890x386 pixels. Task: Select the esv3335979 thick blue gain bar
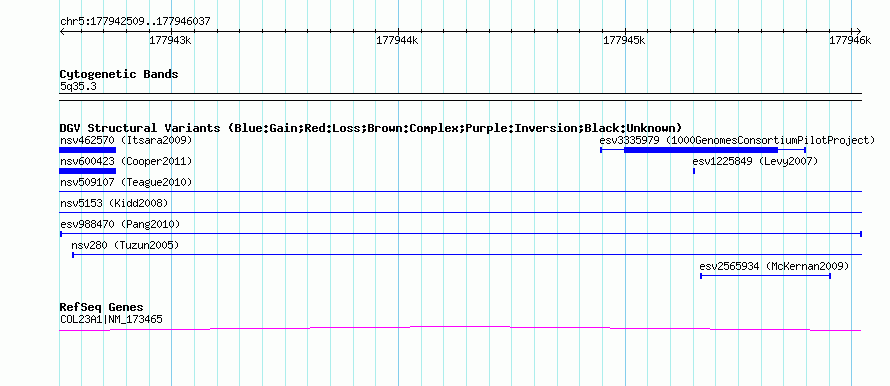[700, 150]
